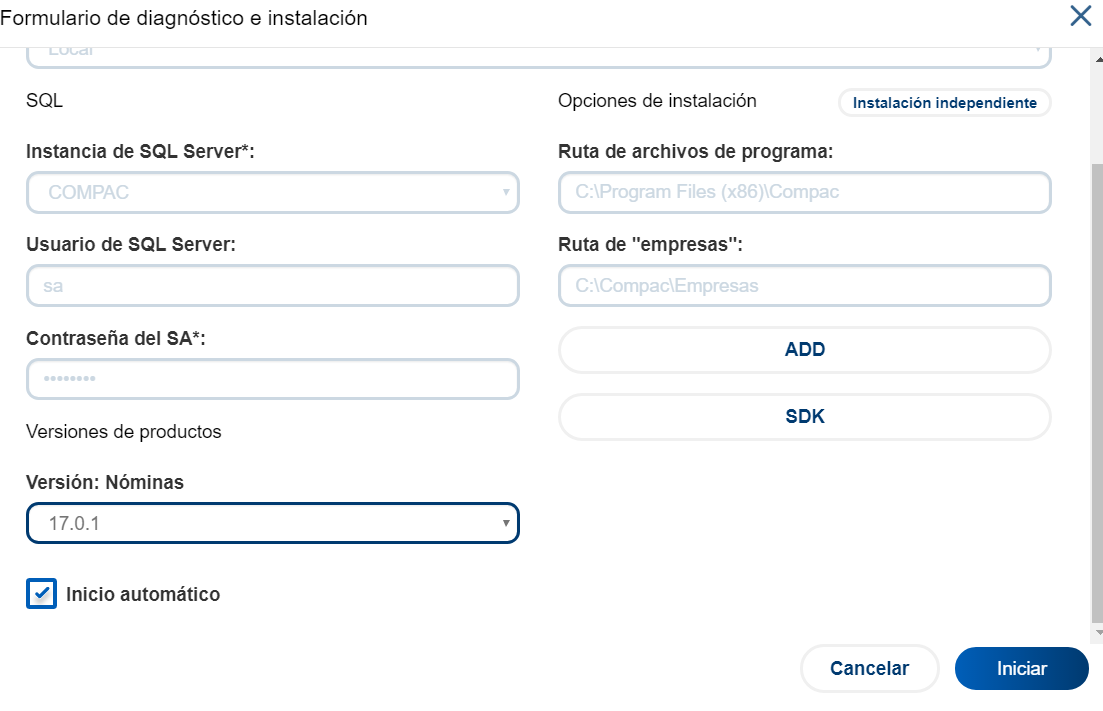Close the diagnostic form with the X icon
Viewport: 1103px width, 711px height.
point(1080,16)
